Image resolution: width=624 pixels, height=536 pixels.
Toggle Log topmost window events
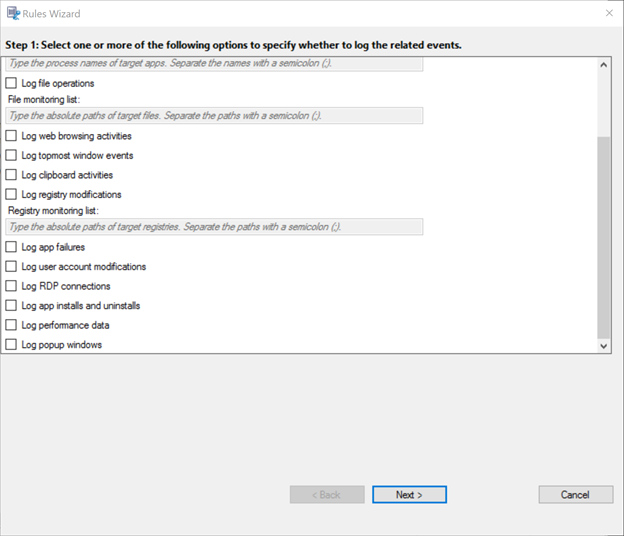pos(12,156)
